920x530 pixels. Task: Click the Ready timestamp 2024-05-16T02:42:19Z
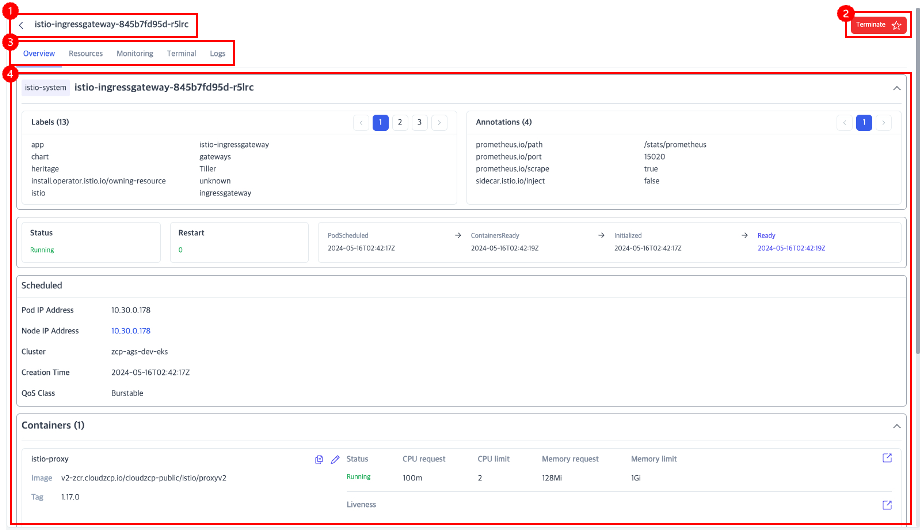[791, 248]
